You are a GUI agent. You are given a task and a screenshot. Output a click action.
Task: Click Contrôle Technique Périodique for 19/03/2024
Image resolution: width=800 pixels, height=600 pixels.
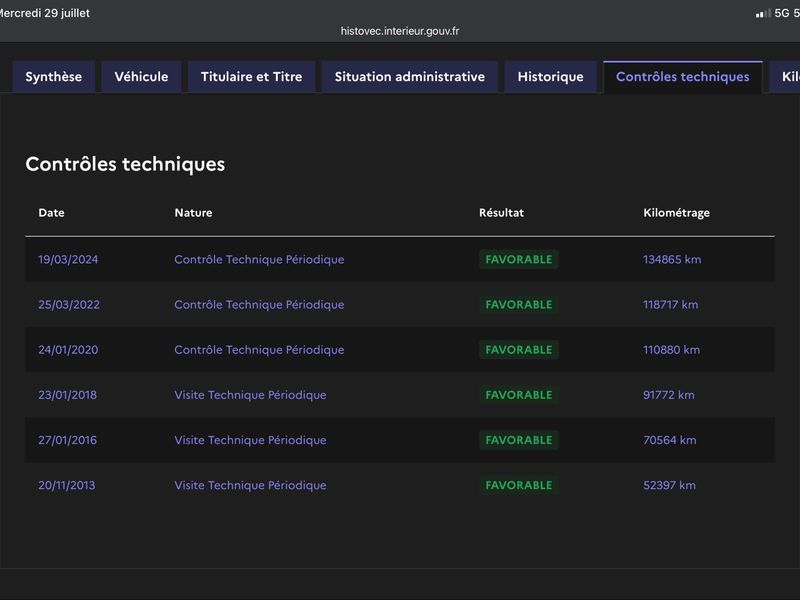(259, 260)
